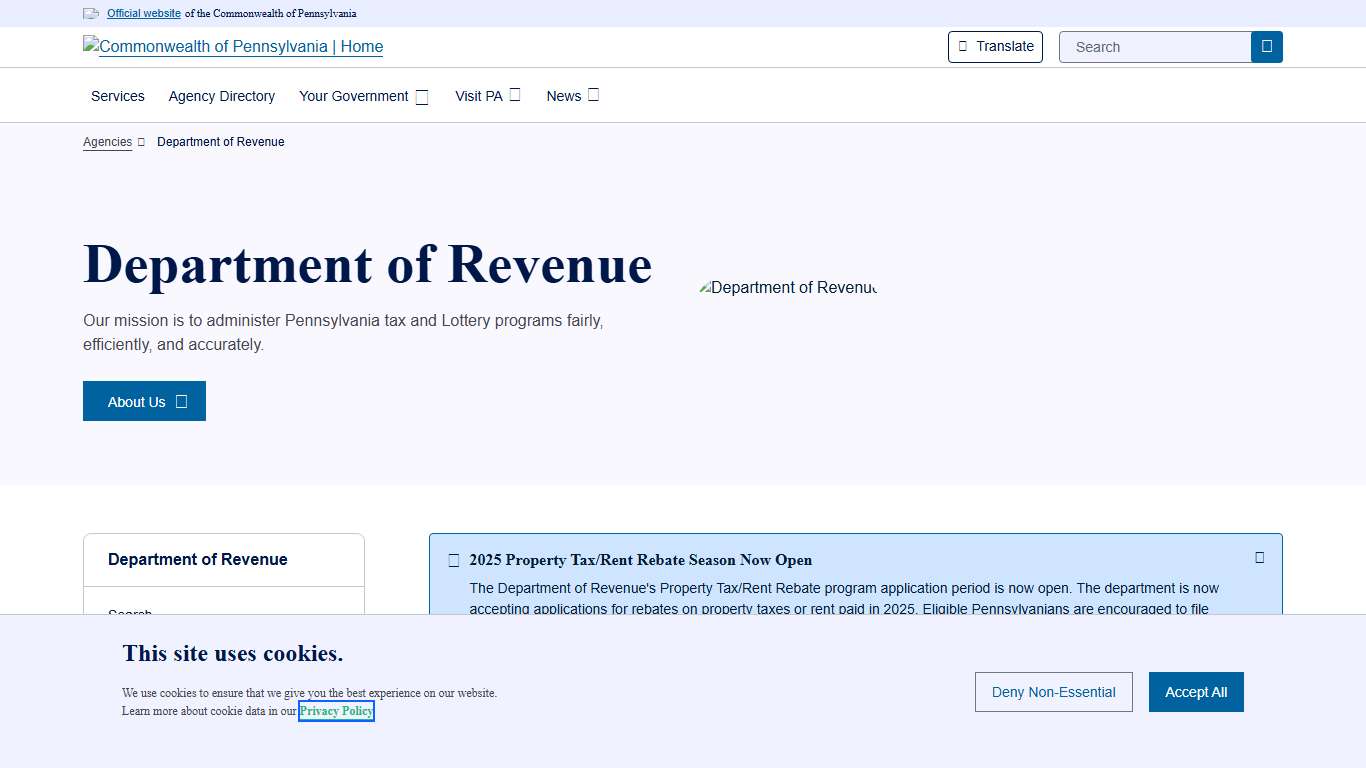The height and width of the screenshot is (768, 1366).
Task: Click the search magnifier icon
Action: tap(1266, 47)
